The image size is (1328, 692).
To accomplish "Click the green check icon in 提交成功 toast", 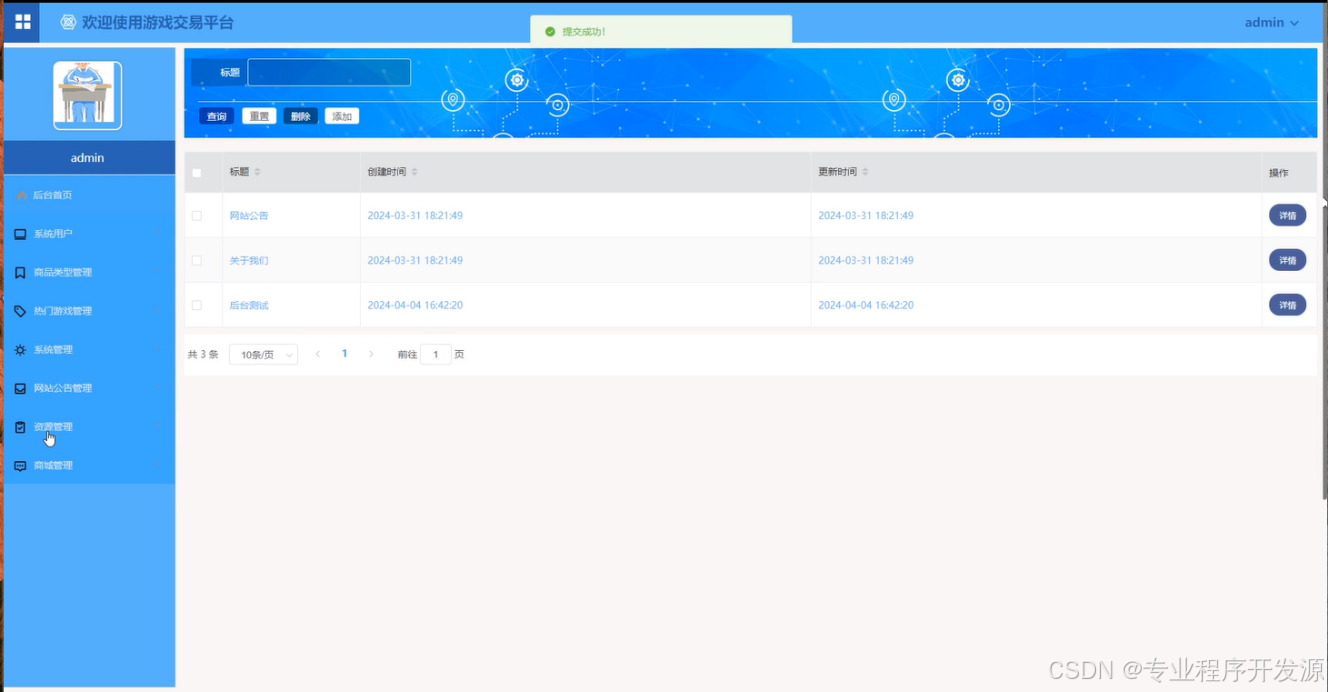I will [x=550, y=32].
